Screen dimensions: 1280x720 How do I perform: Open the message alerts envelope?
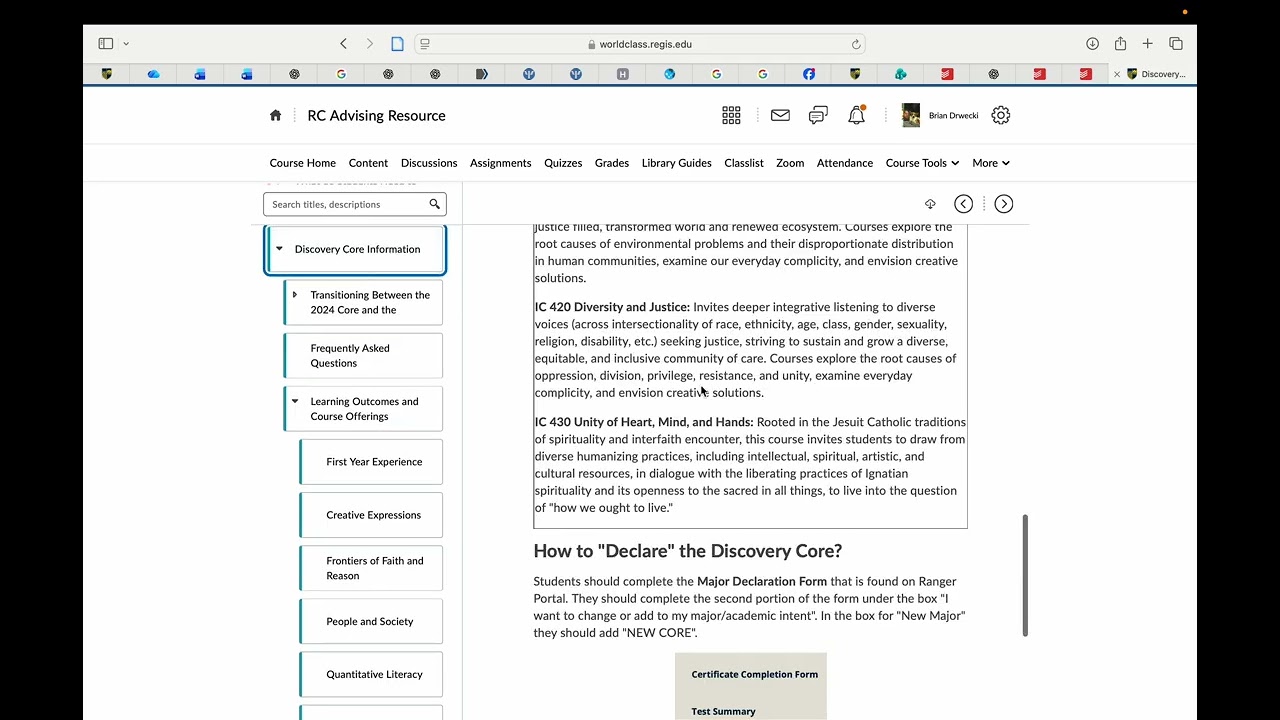[x=780, y=115]
